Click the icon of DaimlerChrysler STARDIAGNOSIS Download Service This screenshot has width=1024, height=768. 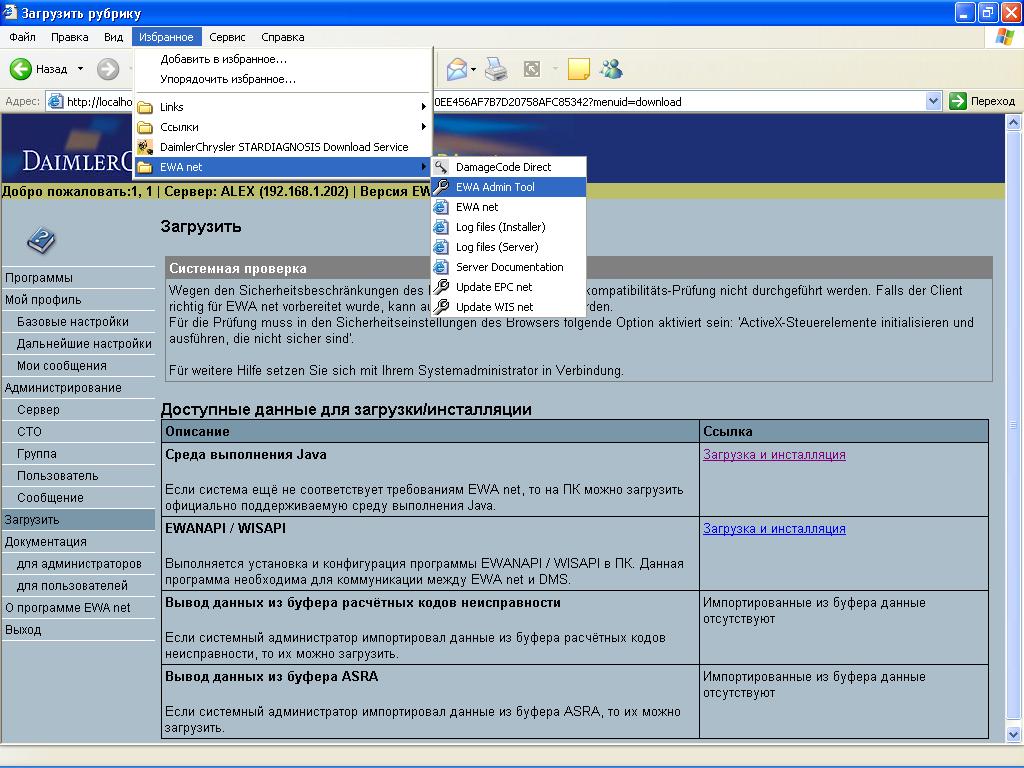[145, 147]
